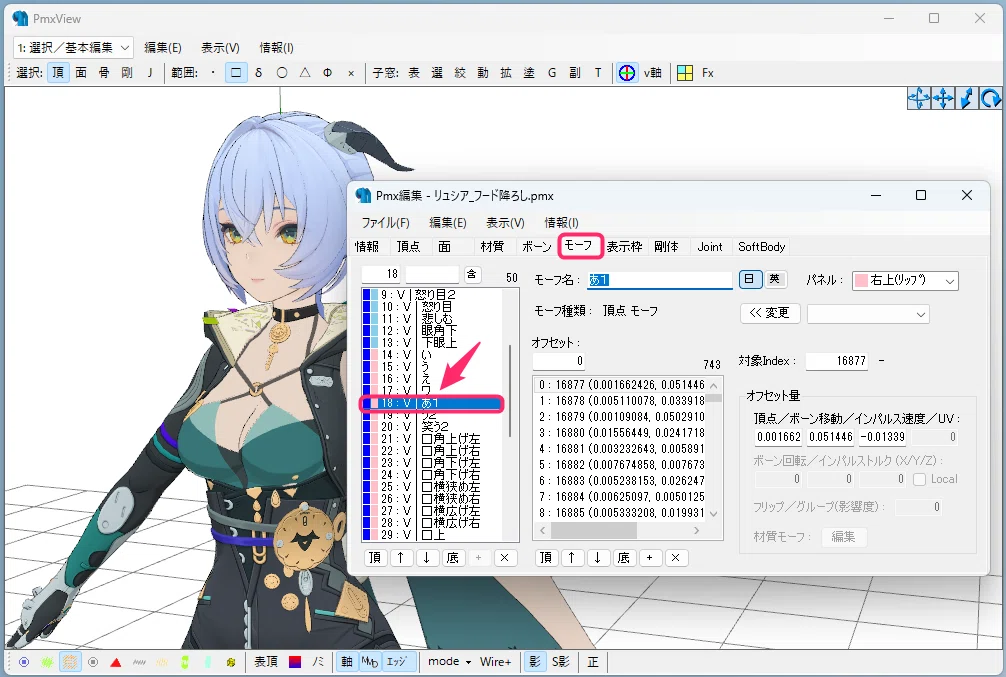Open the T sub-window button
The image size is (1006, 677).
click(x=598, y=73)
